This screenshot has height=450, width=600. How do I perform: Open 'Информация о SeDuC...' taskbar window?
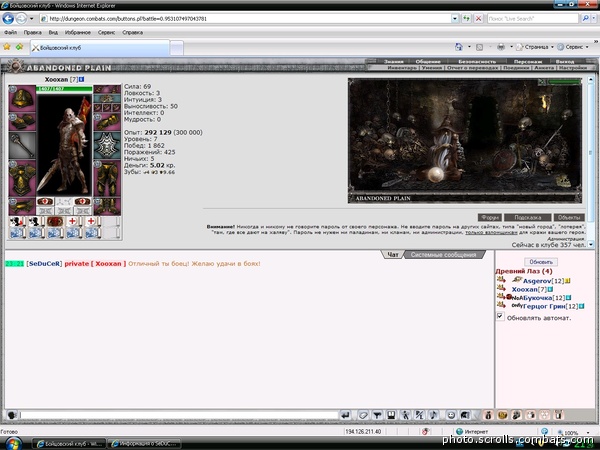pos(144,444)
